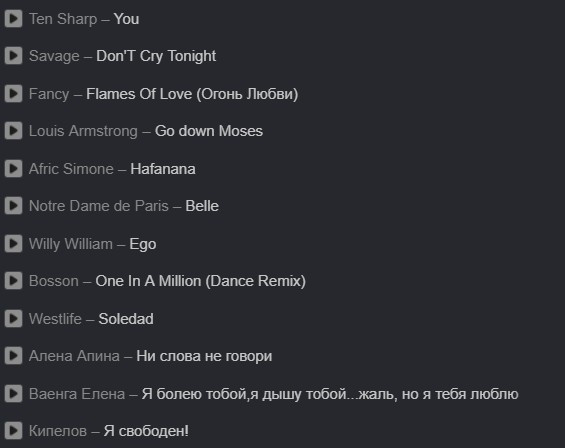
Task: Select song title Hafanana
Action: pos(163,169)
